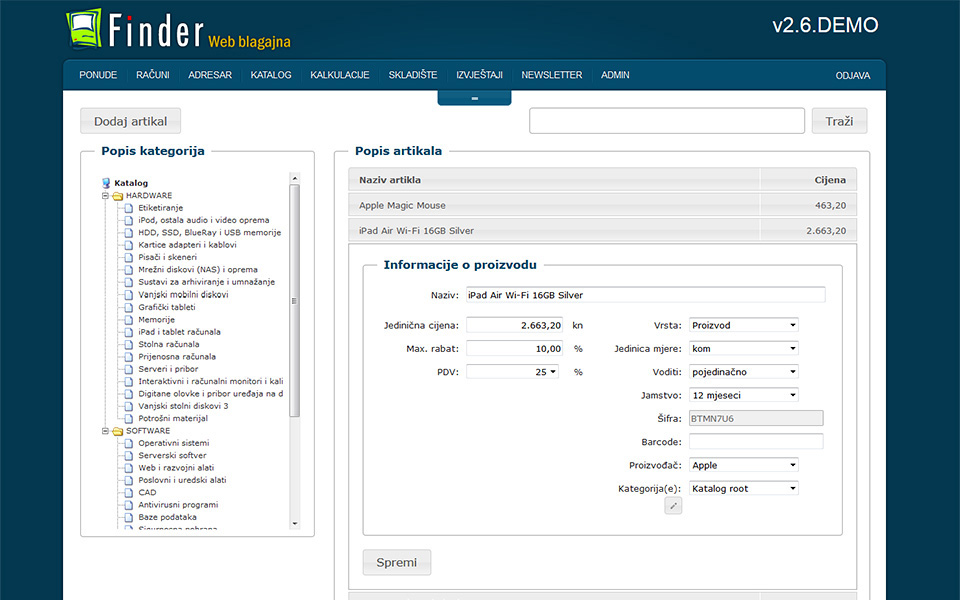960x600 pixels.
Task: Click the Katalog root icon in tree
Action: coord(106,183)
